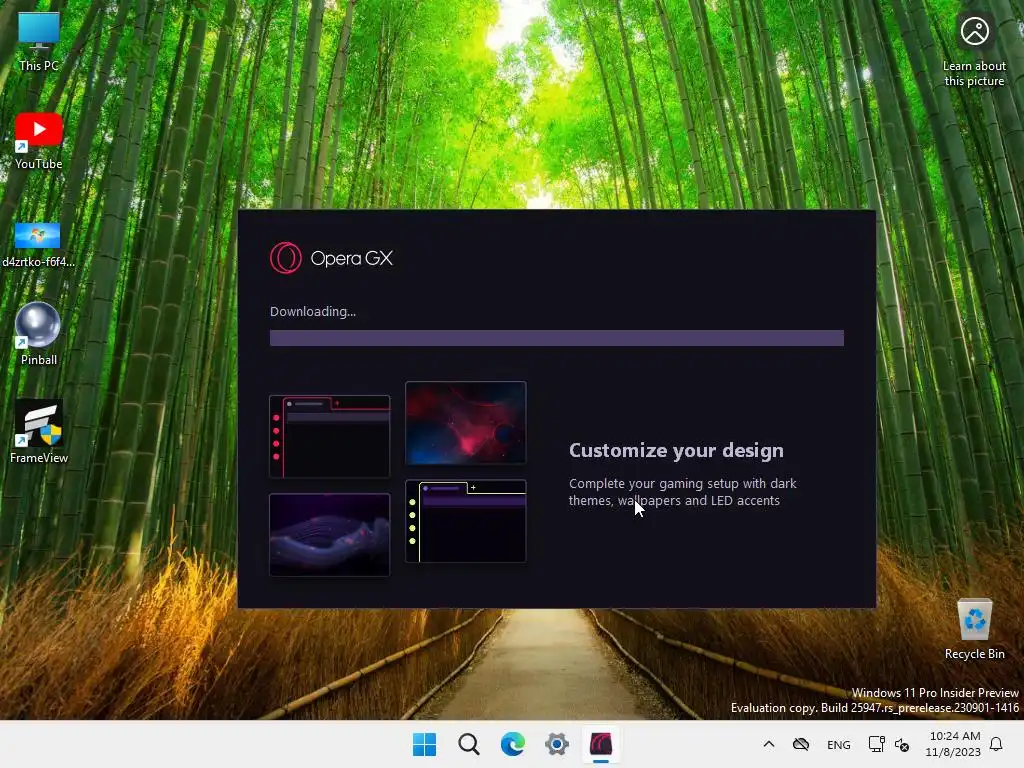1024x768 pixels.
Task: Launch Microsoft Edge from taskbar
Action: click(513, 744)
